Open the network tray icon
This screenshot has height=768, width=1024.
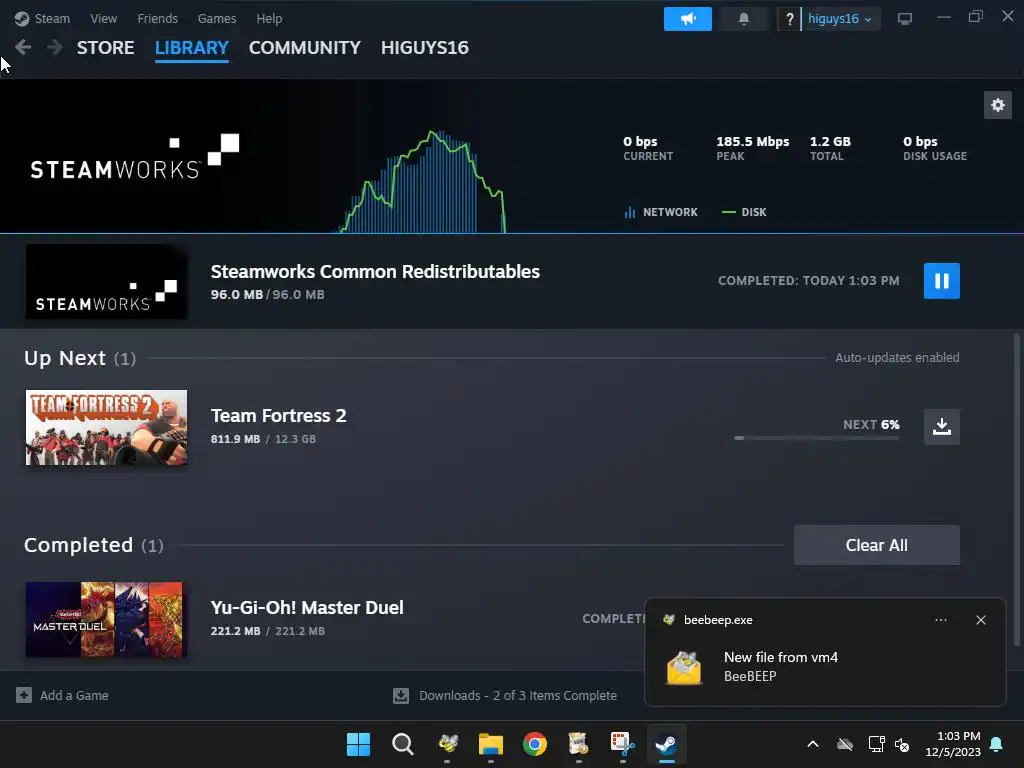coord(876,744)
